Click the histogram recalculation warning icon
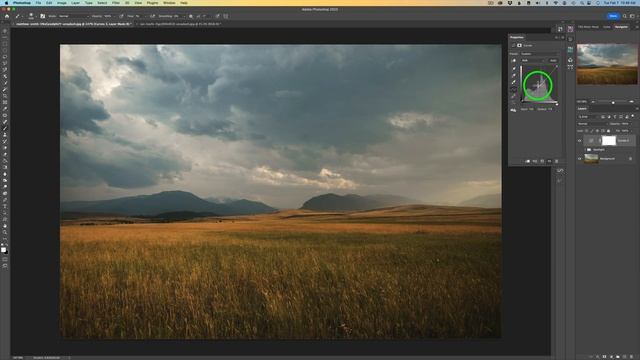 (513, 110)
